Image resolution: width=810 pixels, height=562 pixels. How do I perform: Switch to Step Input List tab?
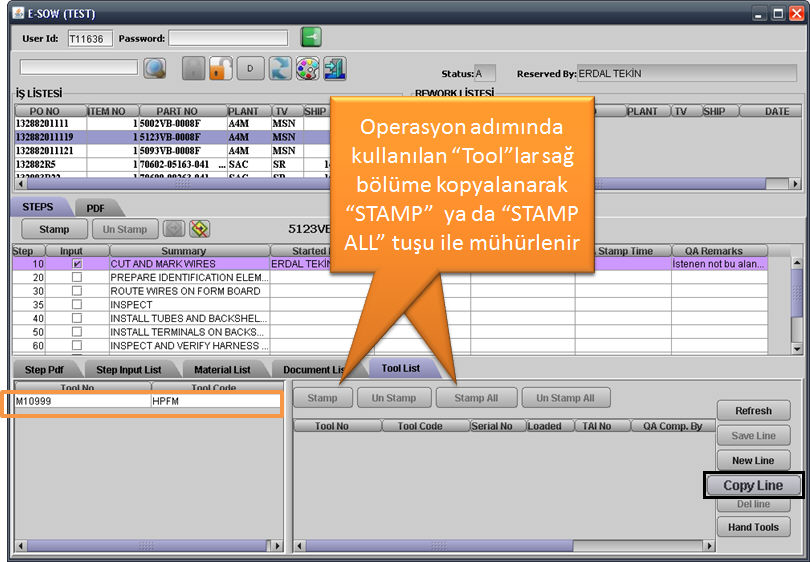tap(129, 369)
